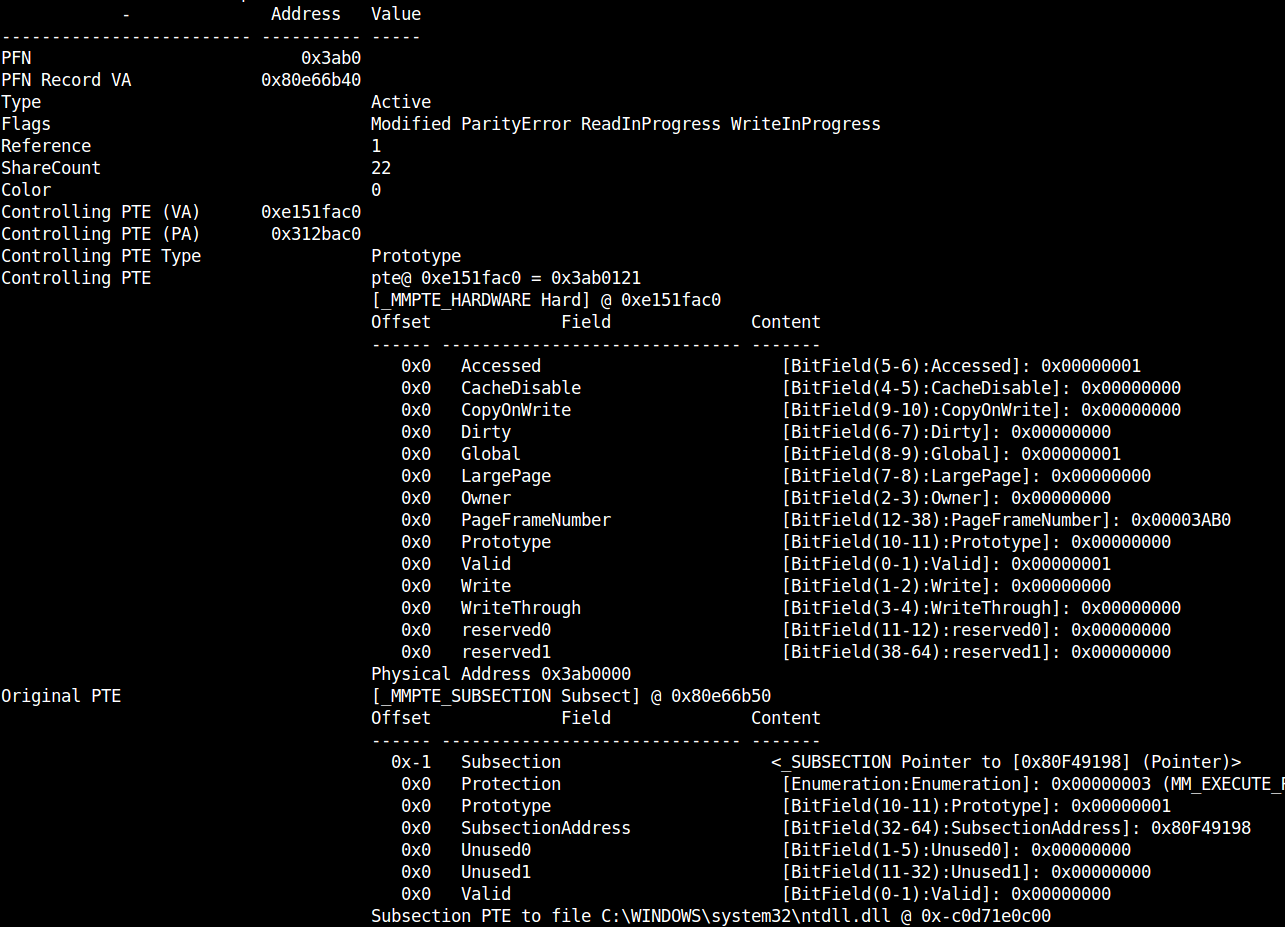Click the pte@ 0xe151fac0 = 0x3ab0121 line
Image resolution: width=1285 pixels, height=927 pixels.
point(506,278)
